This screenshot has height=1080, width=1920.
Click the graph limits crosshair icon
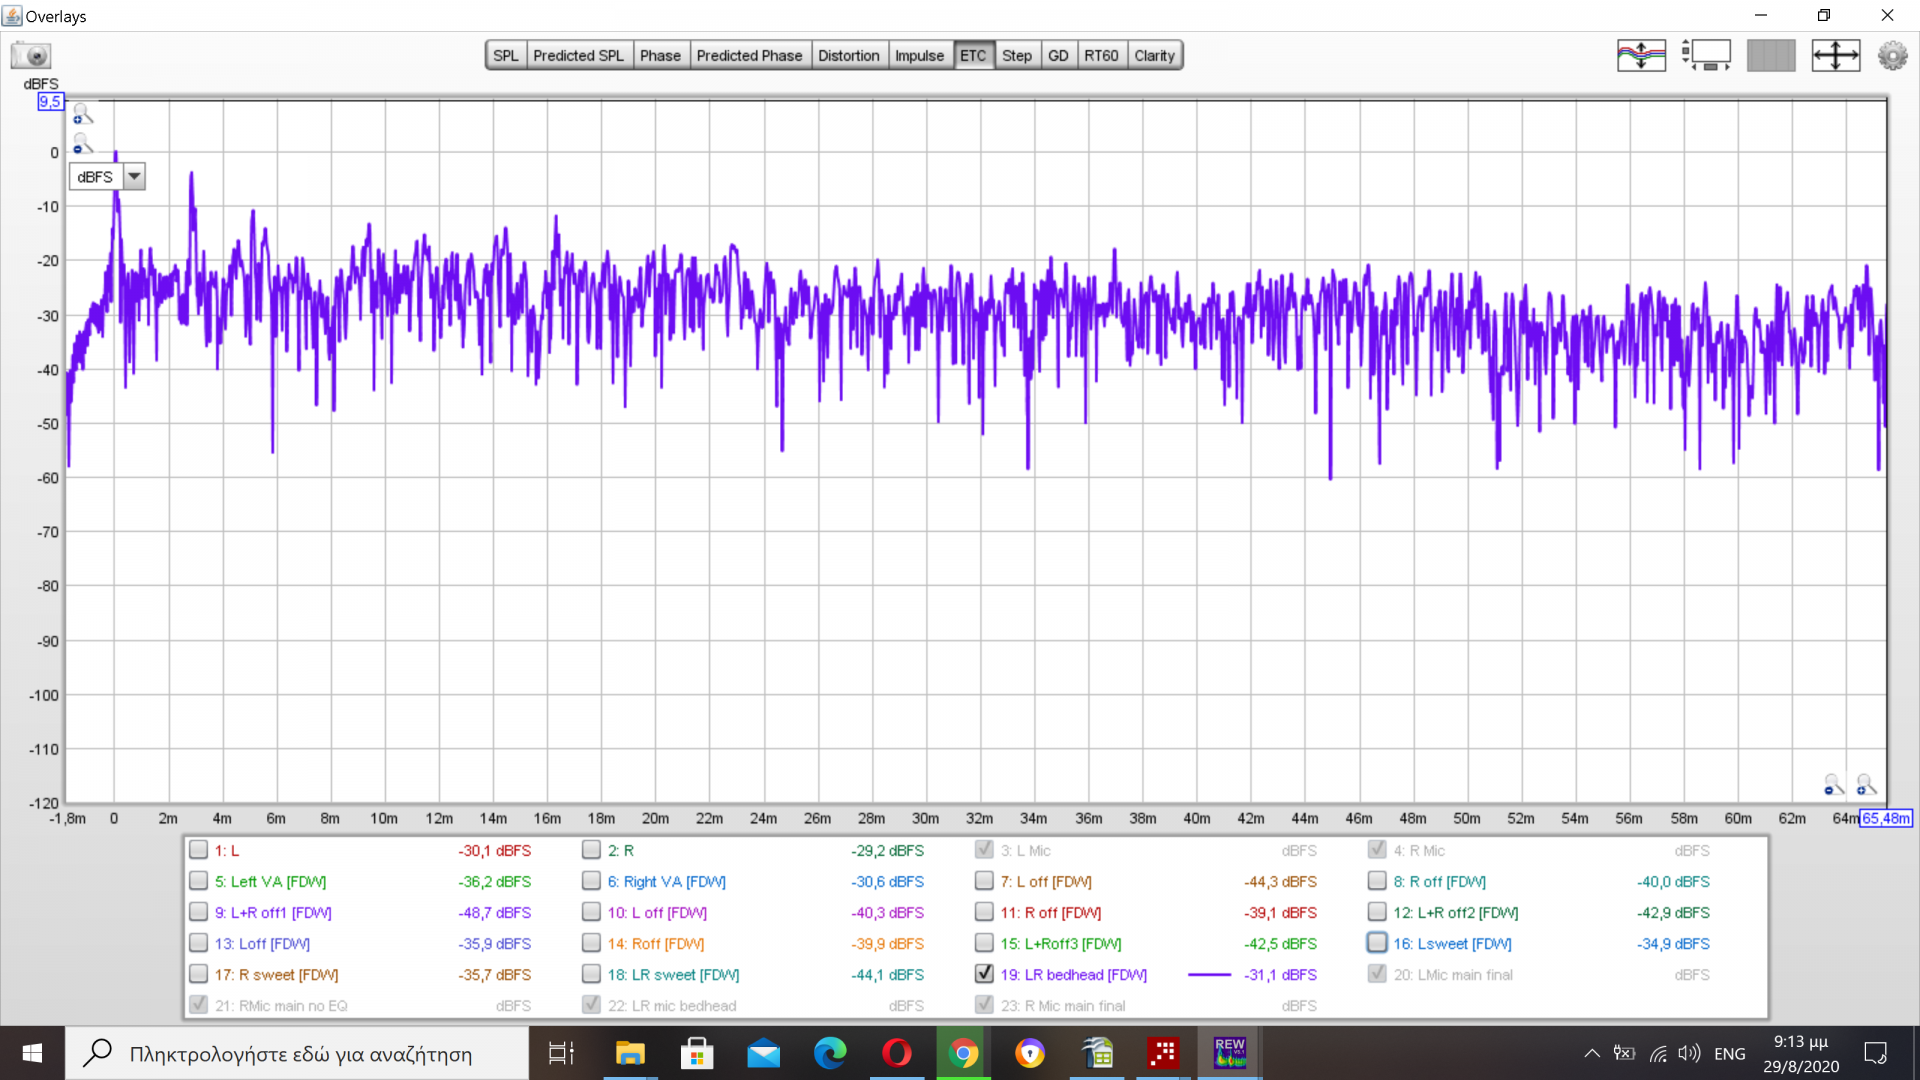(1836, 55)
